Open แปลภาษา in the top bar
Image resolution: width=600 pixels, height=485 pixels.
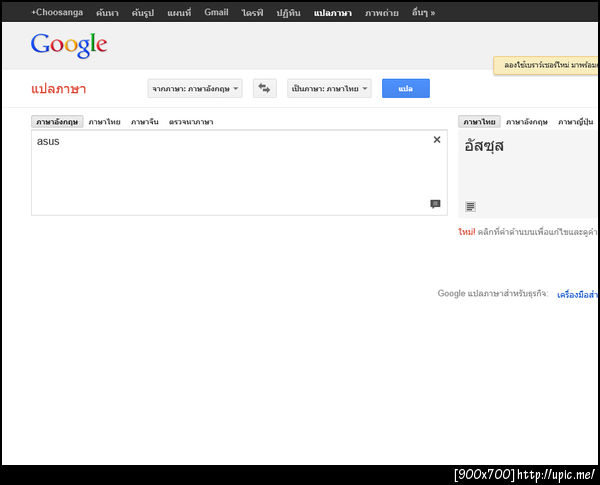[333, 13]
